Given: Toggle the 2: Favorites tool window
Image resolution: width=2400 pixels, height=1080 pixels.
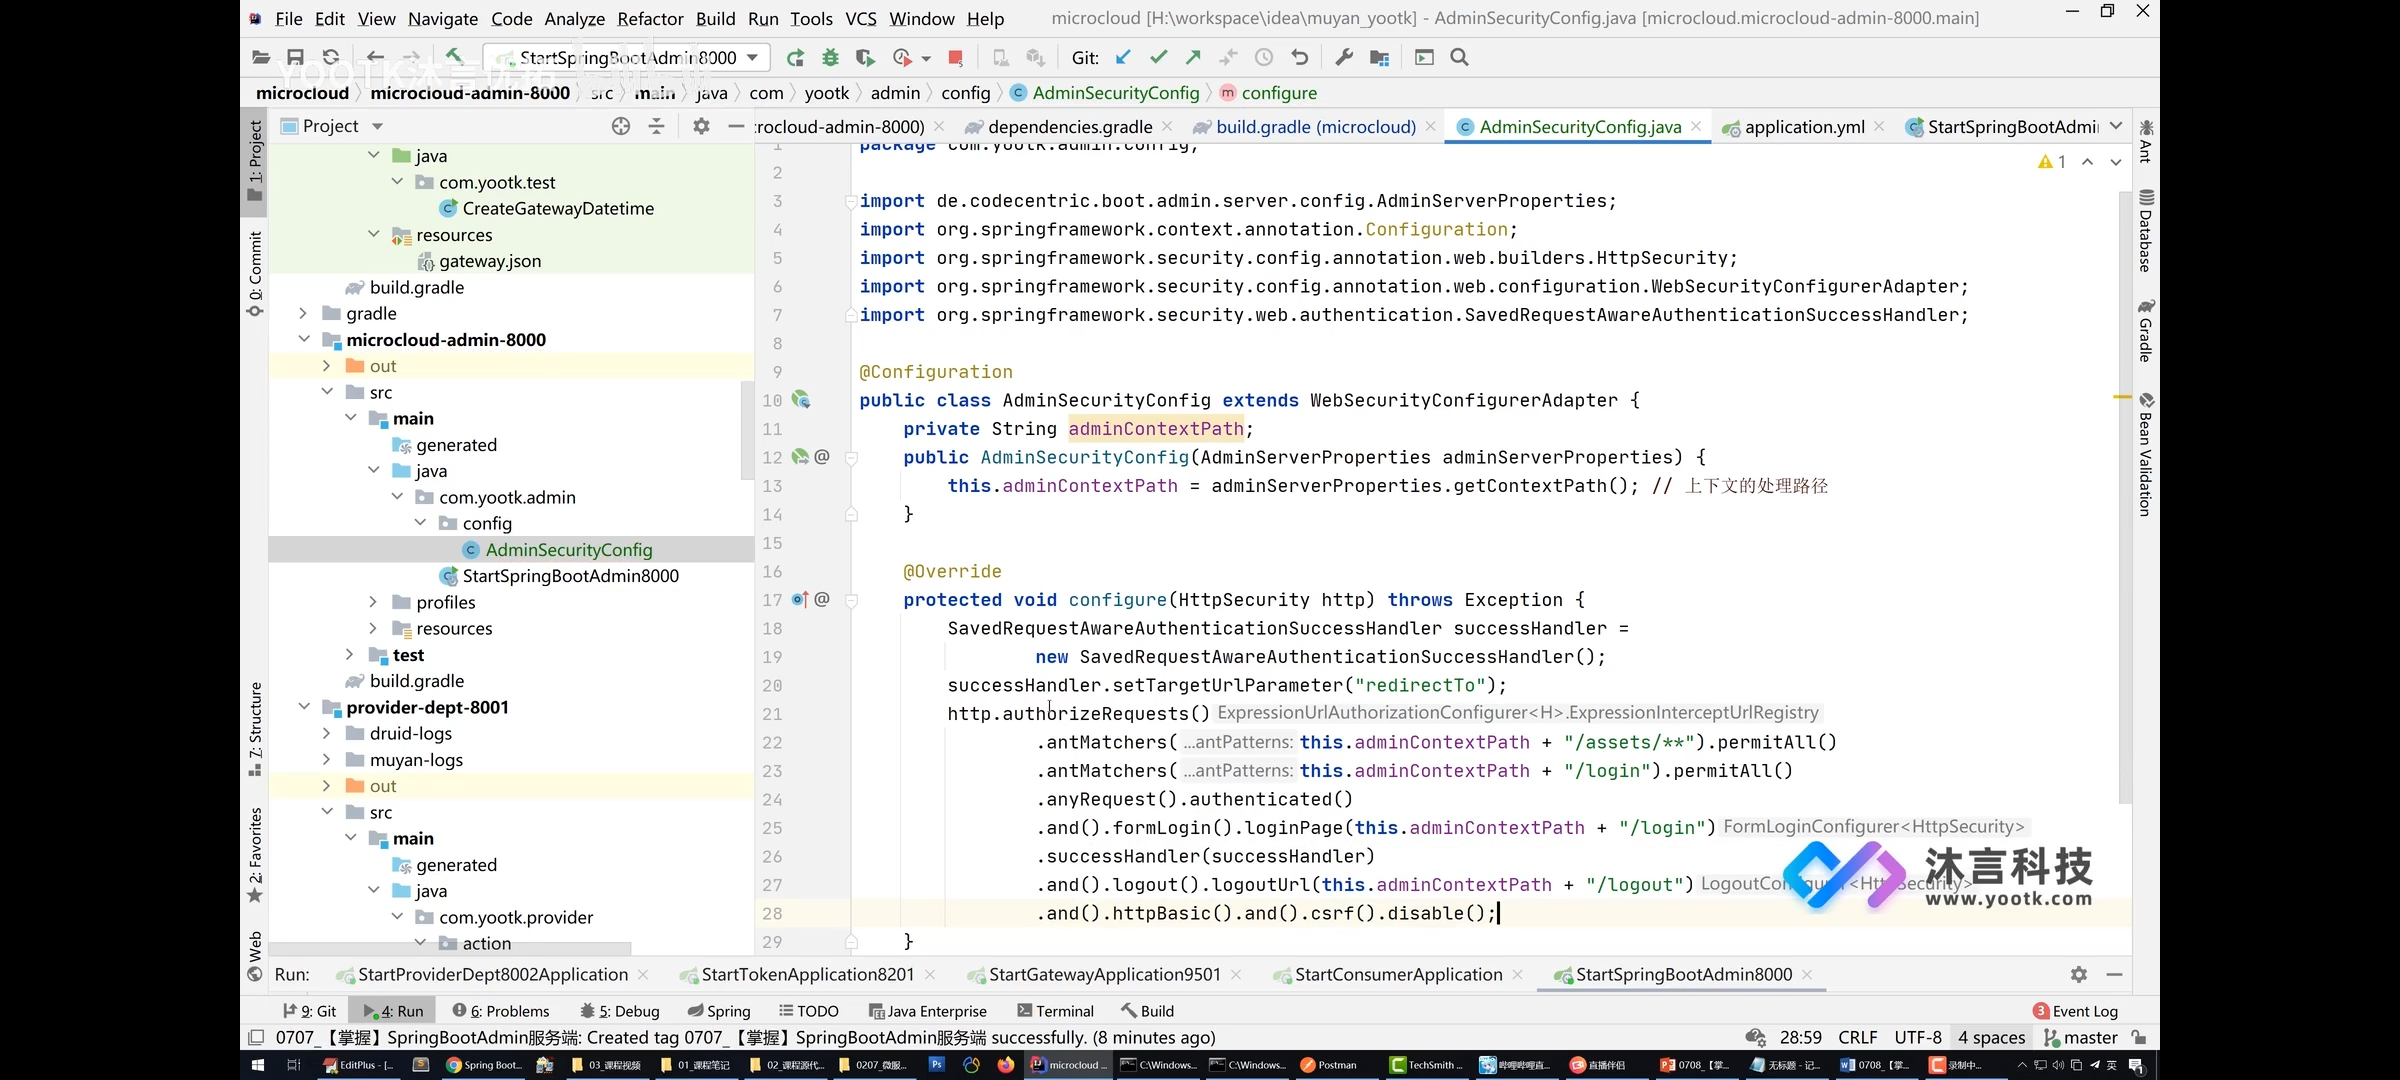Looking at the screenshot, I should (255, 855).
